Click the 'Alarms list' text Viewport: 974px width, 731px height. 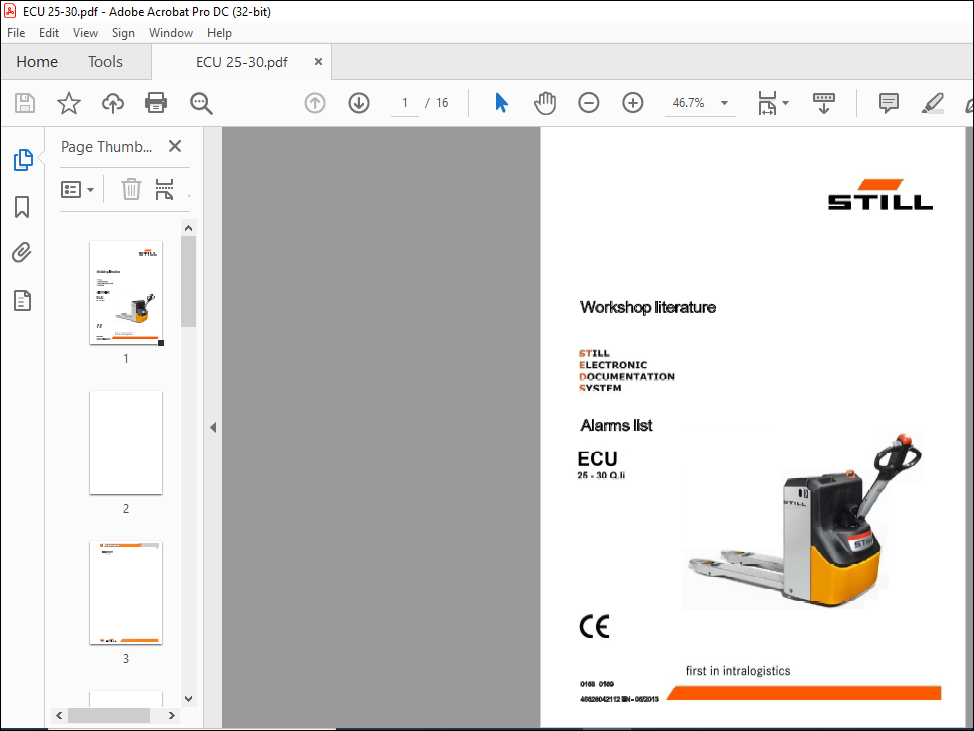(x=616, y=425)
